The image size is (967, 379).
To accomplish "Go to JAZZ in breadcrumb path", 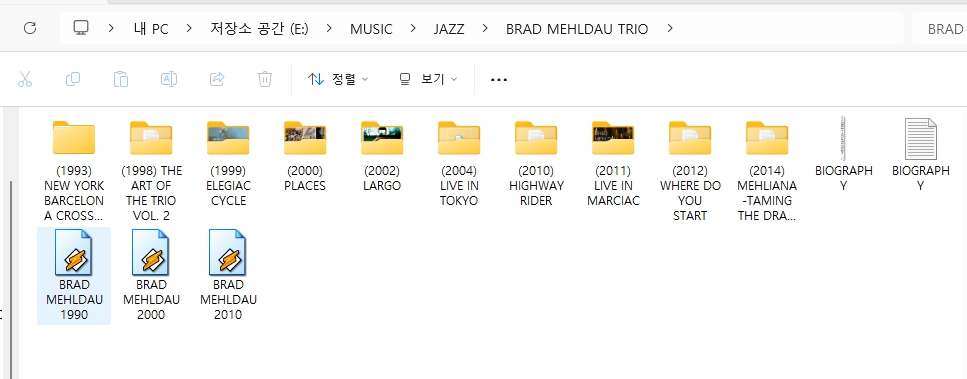I will point(449,29).
